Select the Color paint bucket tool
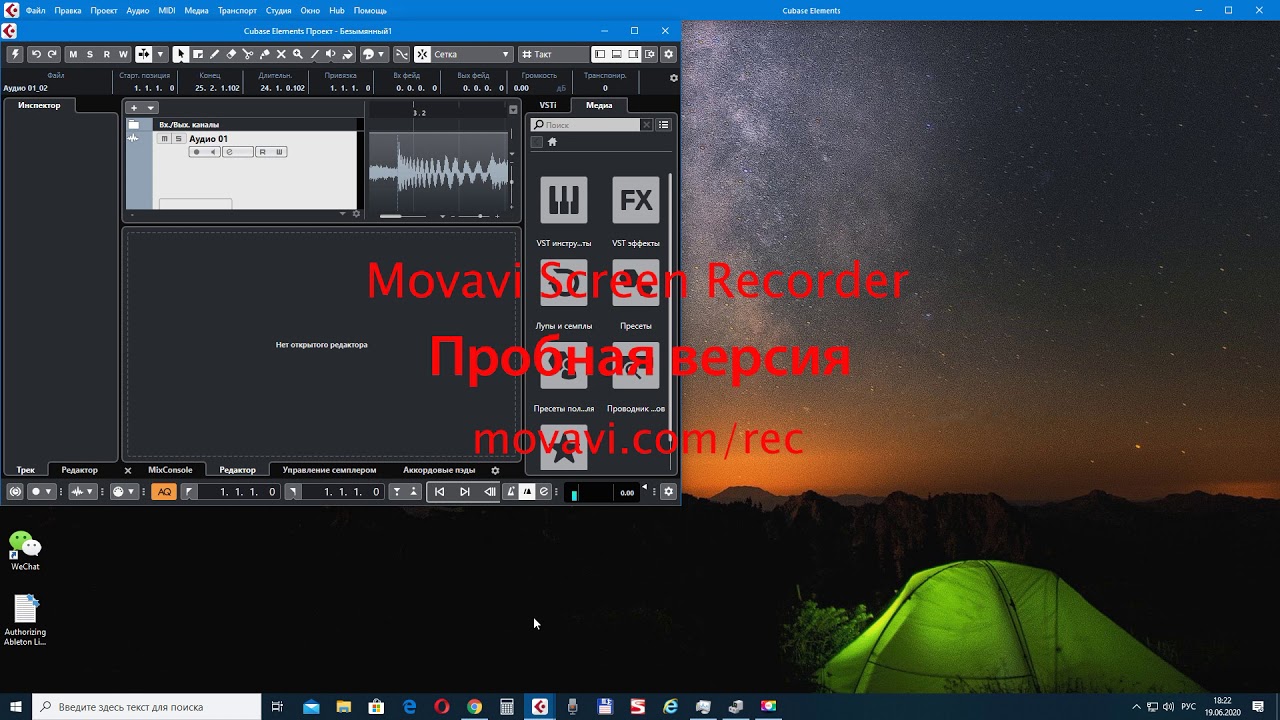The width and height of the screenshot is (1280, 720). pos(348,54)
